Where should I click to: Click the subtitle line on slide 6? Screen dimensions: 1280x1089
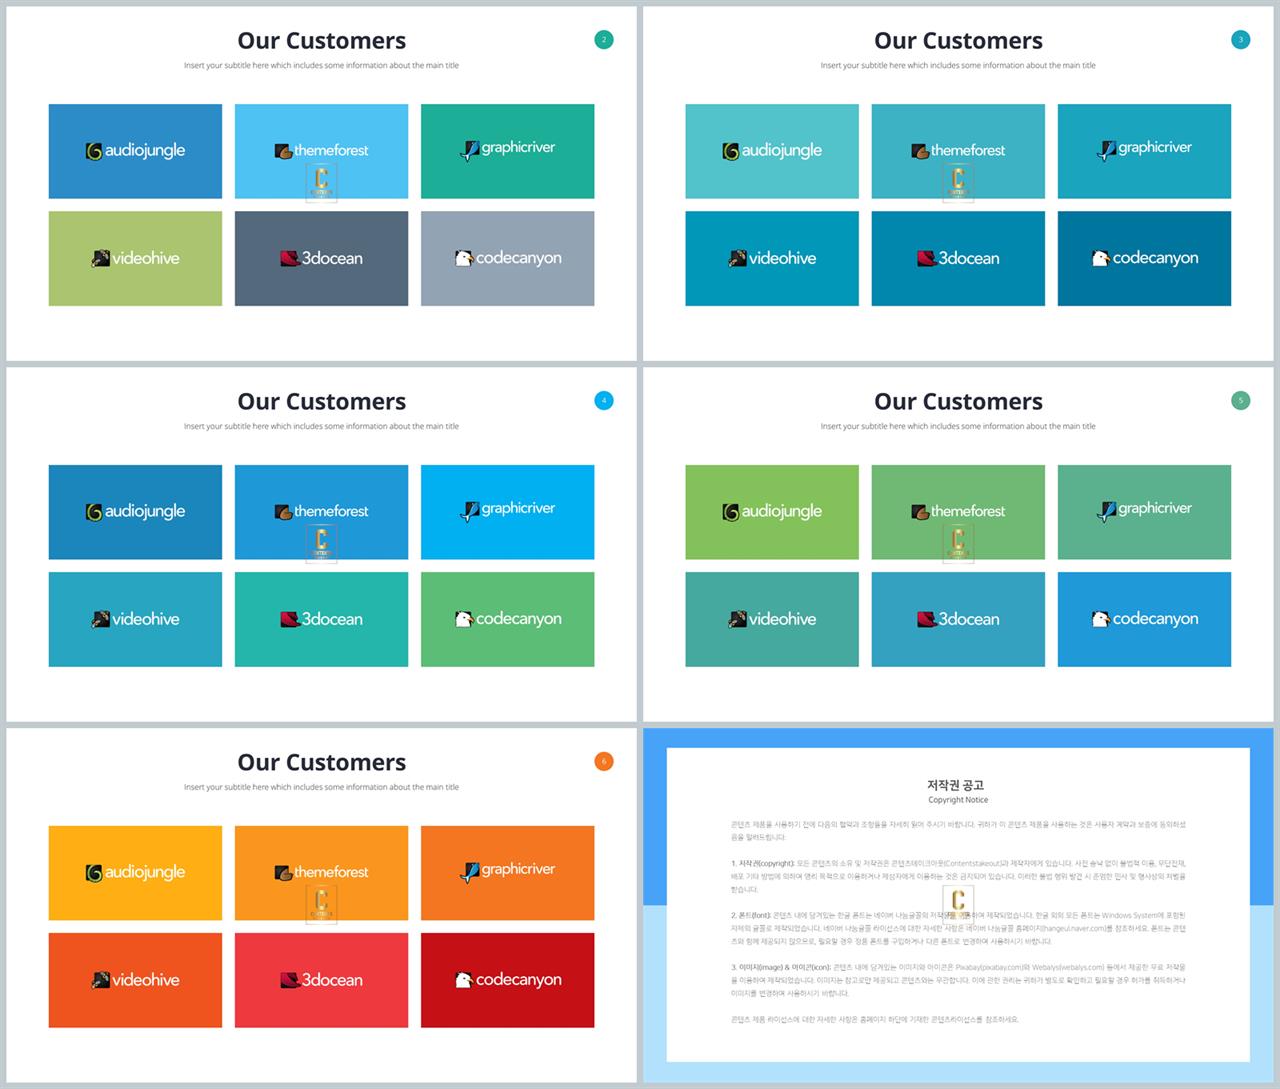pos(321,788)
